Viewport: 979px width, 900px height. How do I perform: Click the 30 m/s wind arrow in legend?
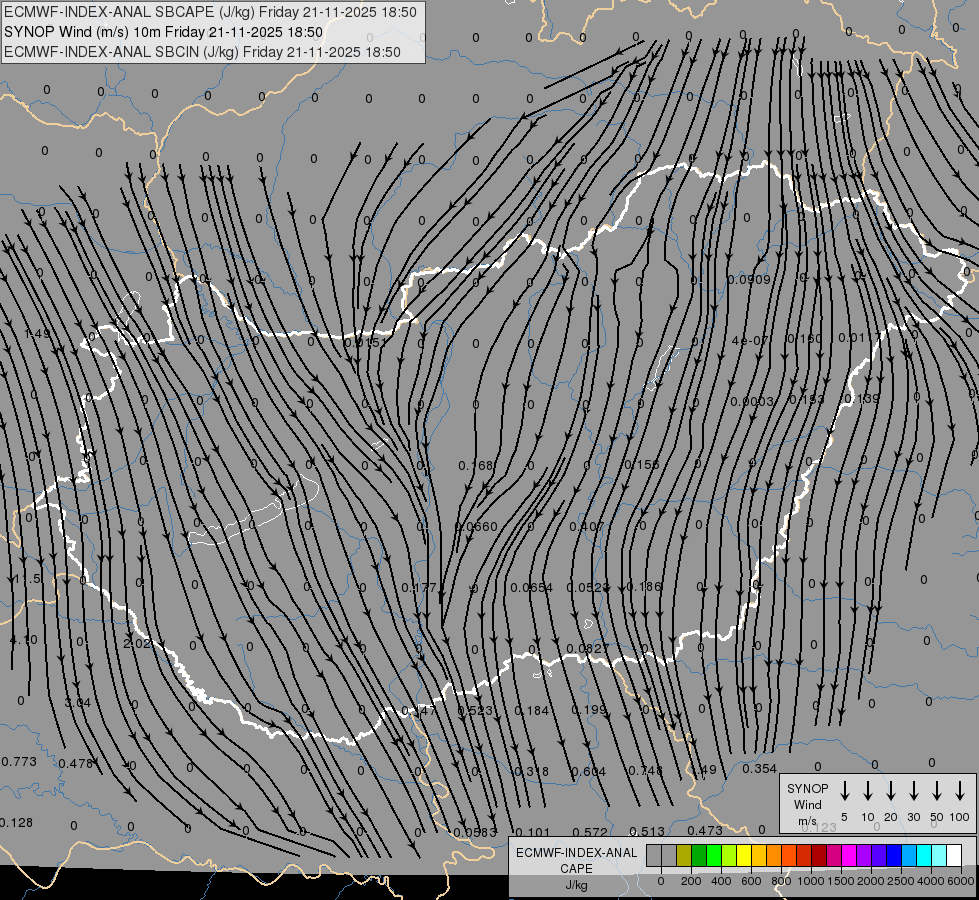click(x=914, y=791)
